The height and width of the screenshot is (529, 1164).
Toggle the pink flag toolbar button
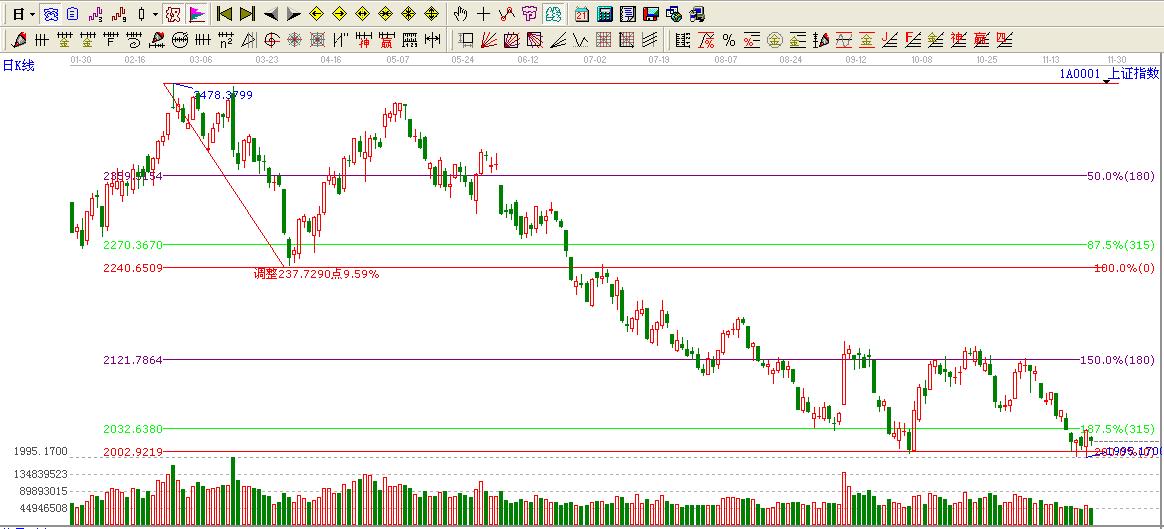(x=197, y=14)
